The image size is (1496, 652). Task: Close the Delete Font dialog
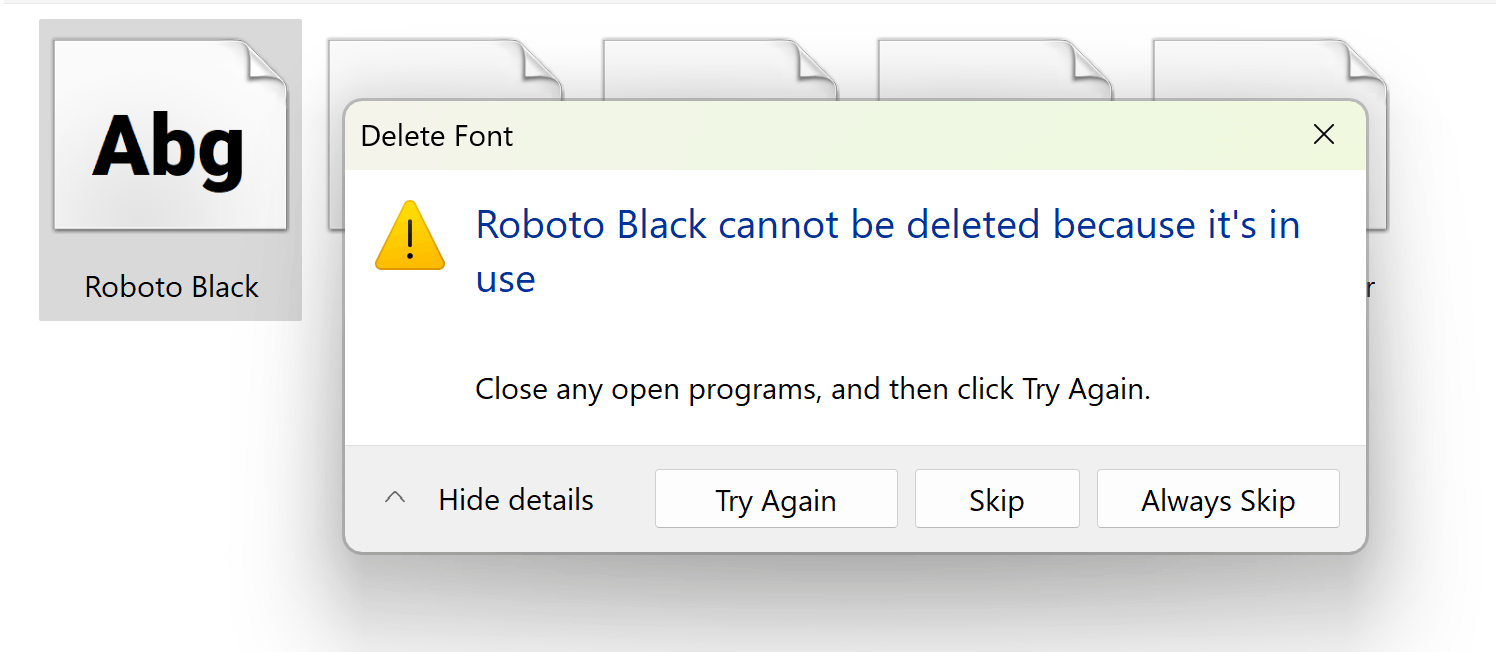(x=1323, y=134)
